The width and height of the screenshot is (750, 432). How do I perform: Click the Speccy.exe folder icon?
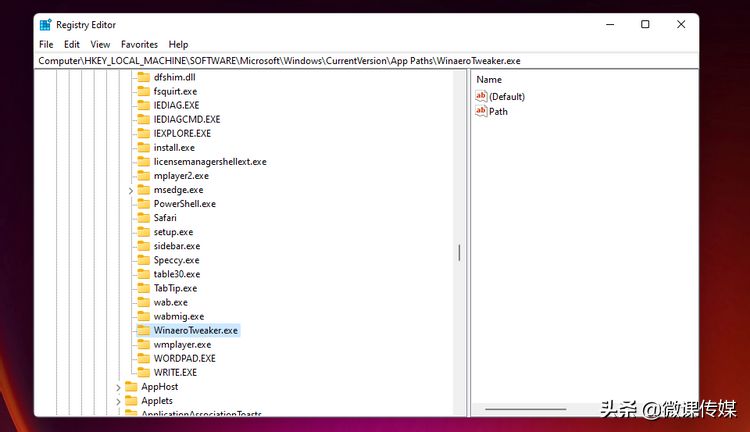point(143,260)
